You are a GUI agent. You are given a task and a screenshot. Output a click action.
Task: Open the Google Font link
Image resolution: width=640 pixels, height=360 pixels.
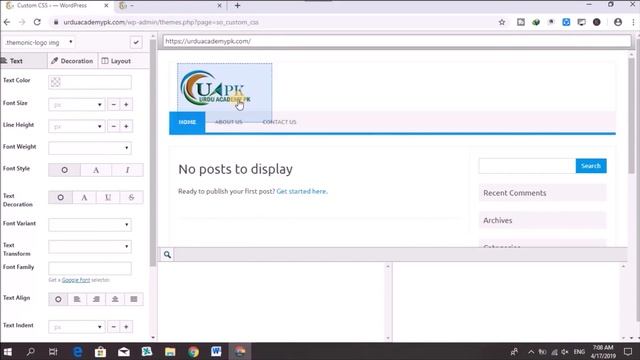click(x=76, y=280)
